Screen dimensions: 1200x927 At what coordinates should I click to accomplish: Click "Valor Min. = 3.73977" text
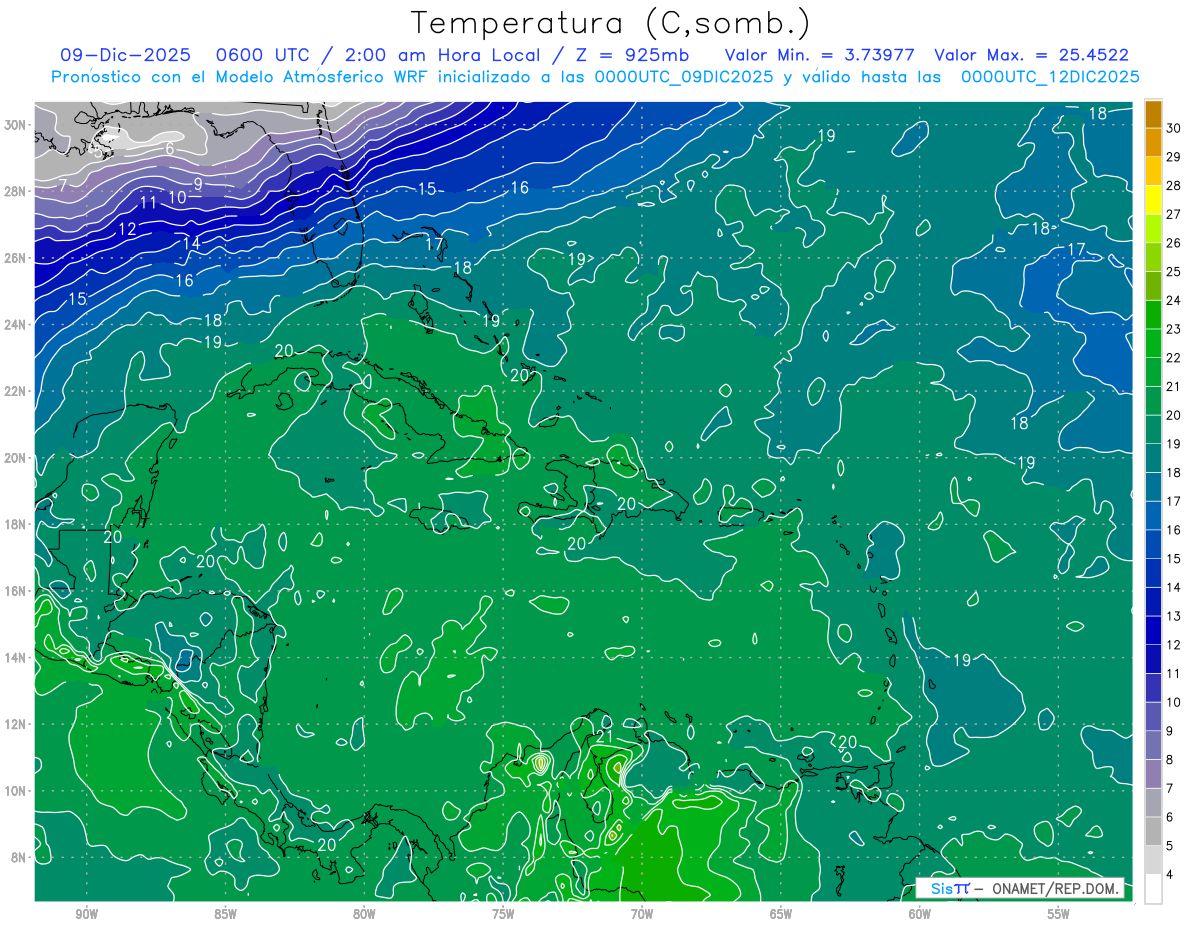[x=822, y=55]
